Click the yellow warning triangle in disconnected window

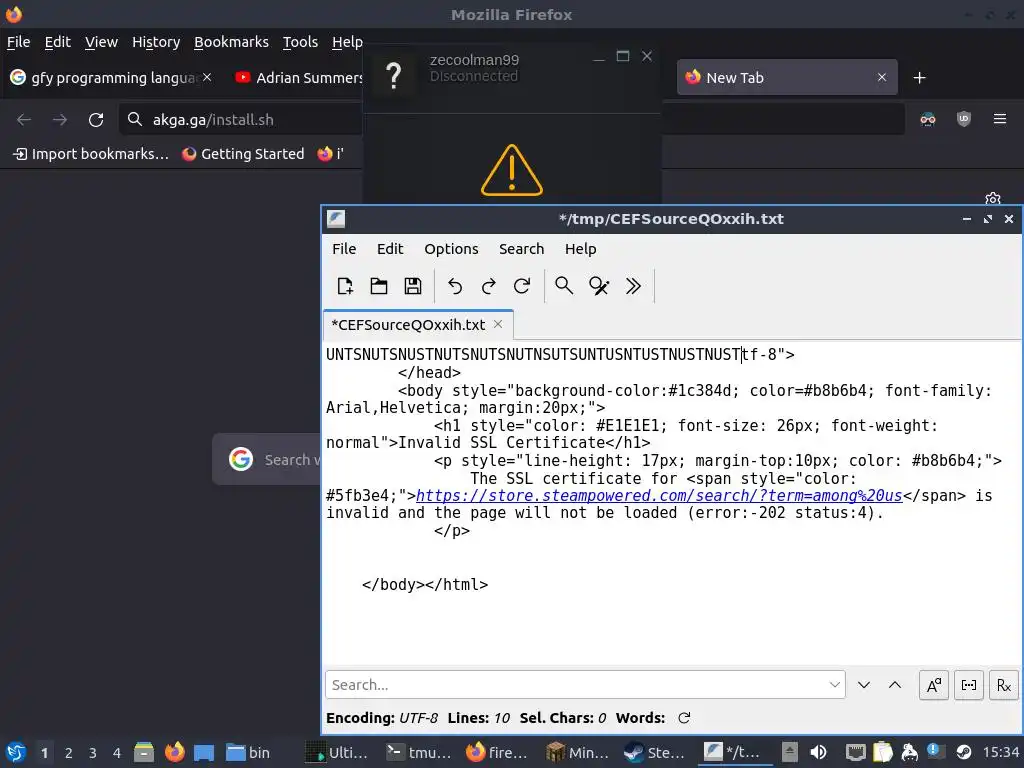[512, 170]
